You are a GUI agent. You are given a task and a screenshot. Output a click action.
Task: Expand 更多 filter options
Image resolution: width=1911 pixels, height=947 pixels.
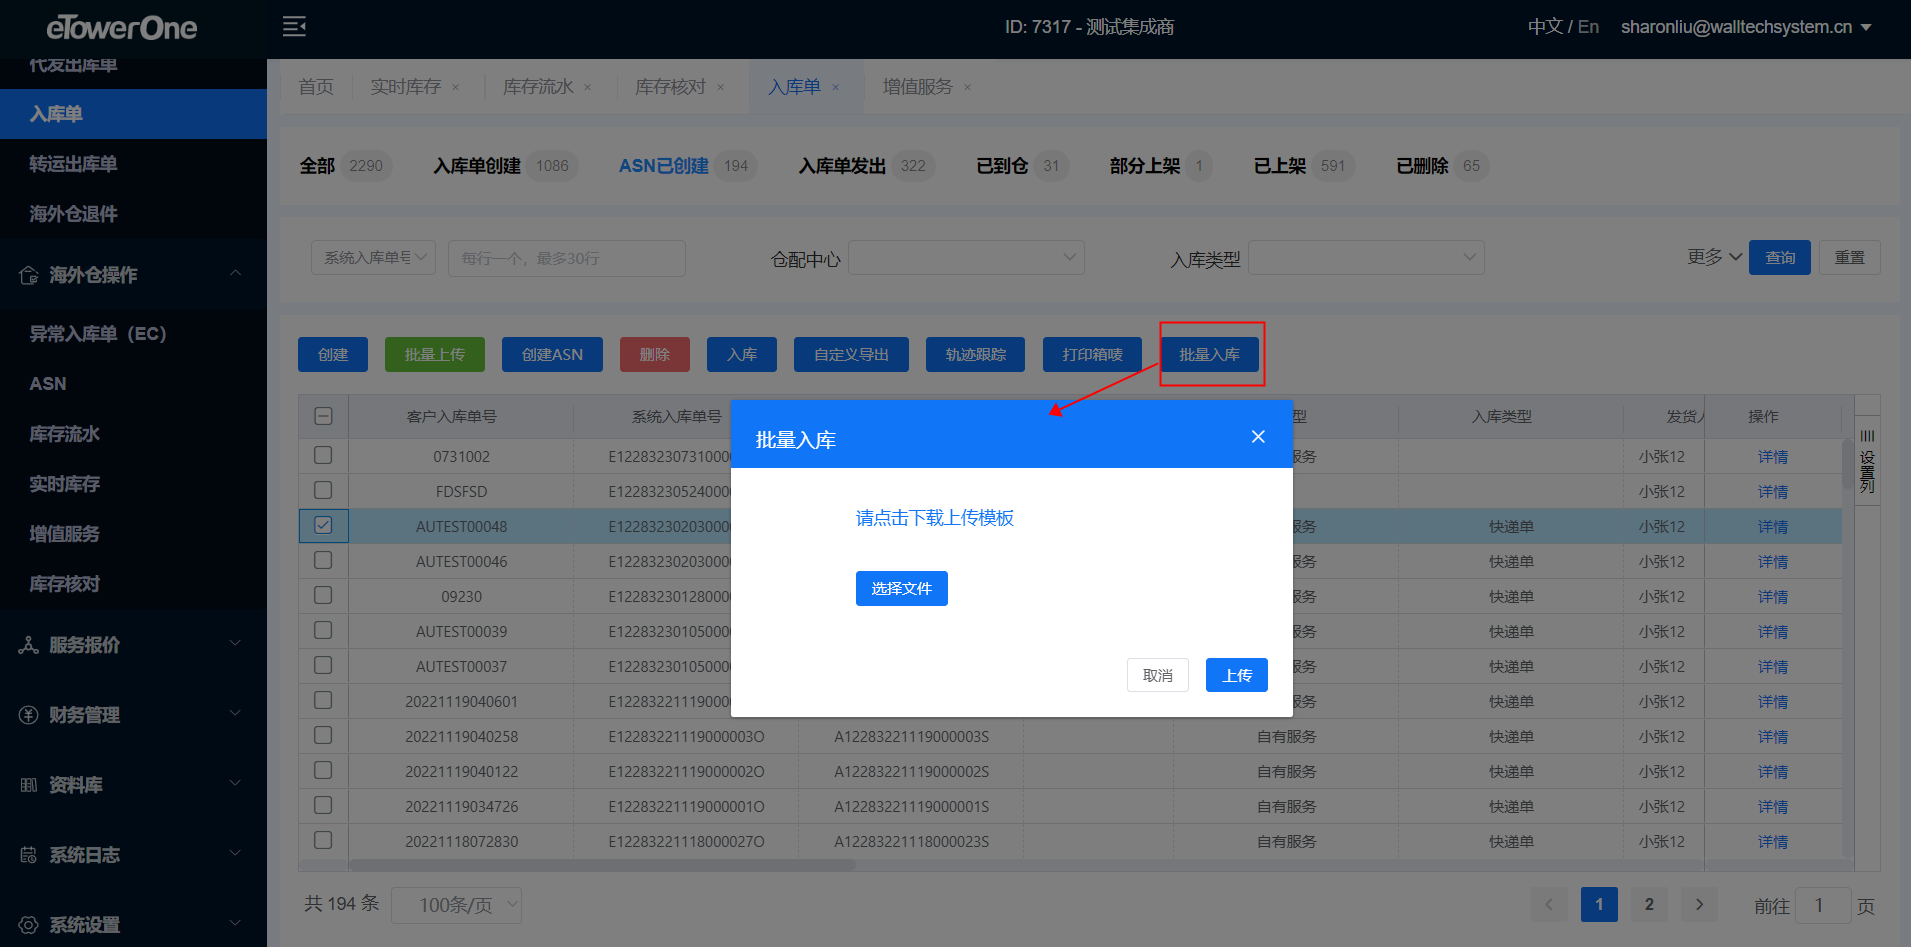click(1714, 257)
